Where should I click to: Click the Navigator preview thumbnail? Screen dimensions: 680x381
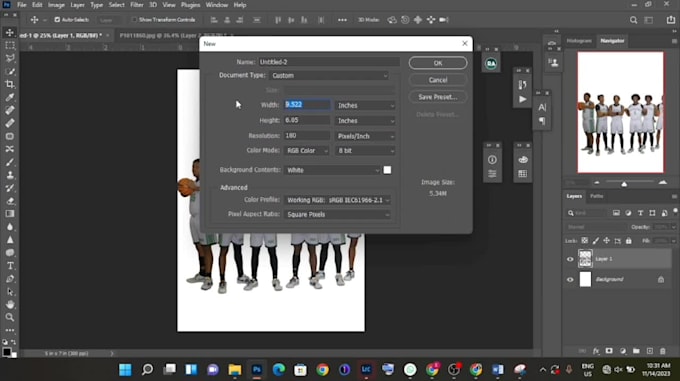pyautogui.click(x=620, y=113)
